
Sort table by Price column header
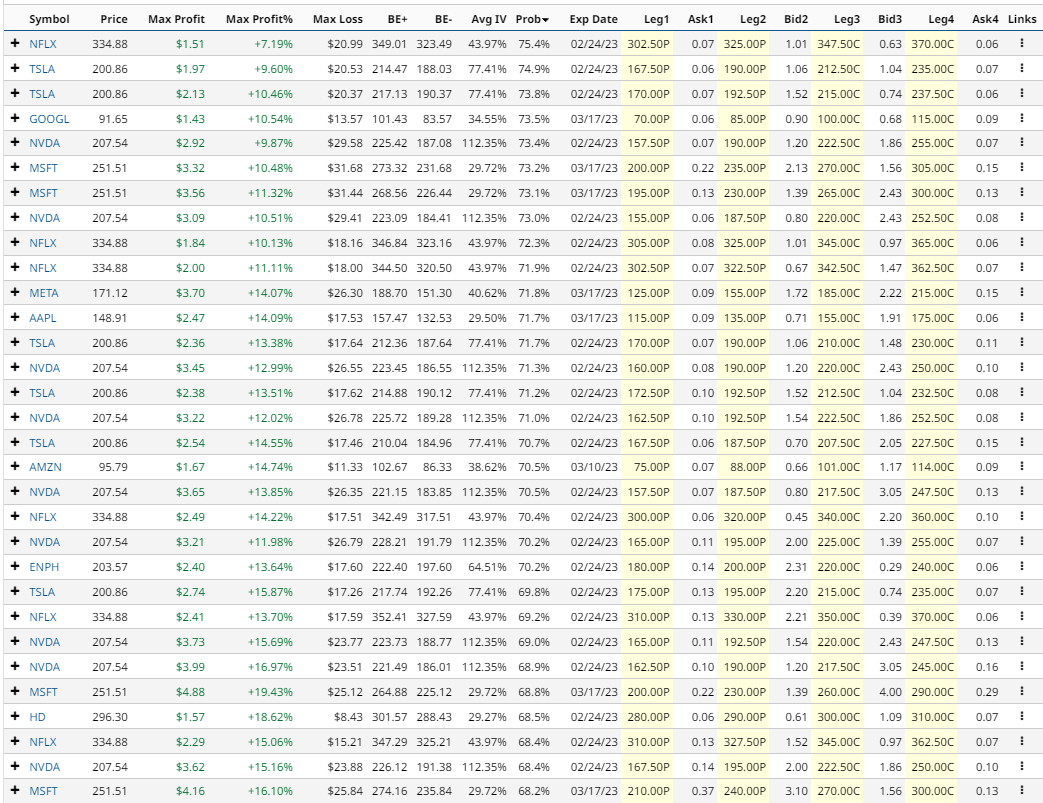pos(114,19)
